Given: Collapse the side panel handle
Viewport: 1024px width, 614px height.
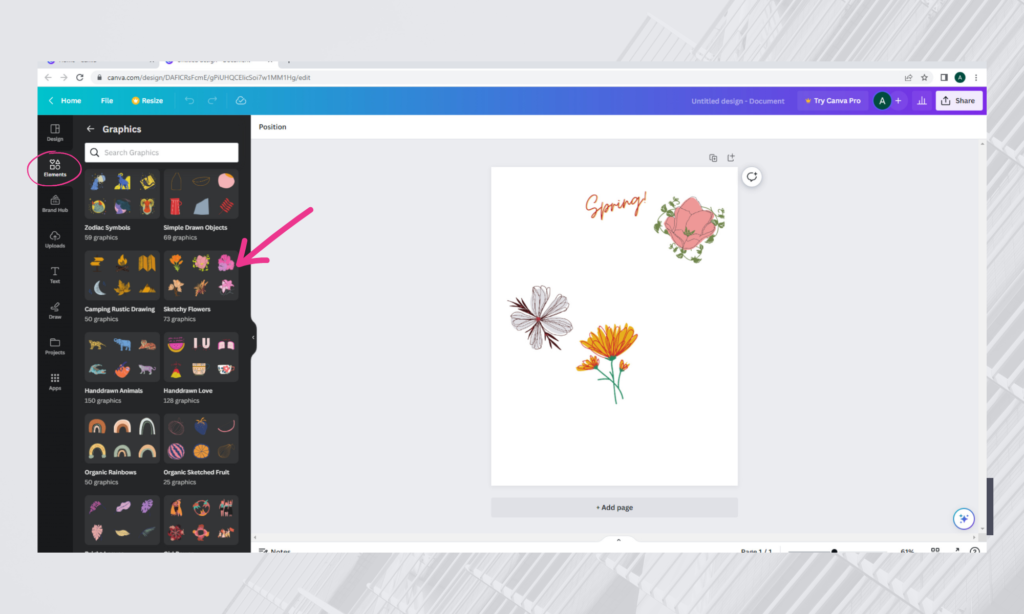Looking at the screenshot, I should pyautogui.click(x=253, y=338).
